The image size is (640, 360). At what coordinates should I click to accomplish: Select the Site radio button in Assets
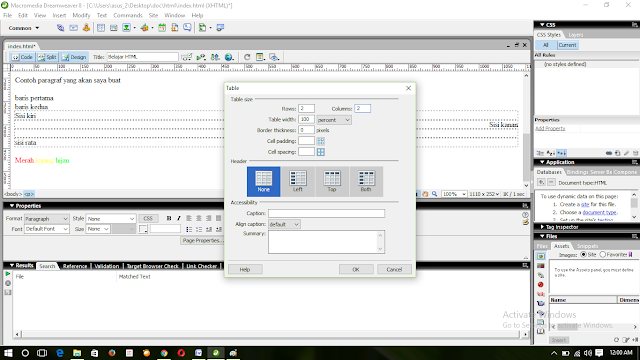pyautogui.click(x=583, y=255)
